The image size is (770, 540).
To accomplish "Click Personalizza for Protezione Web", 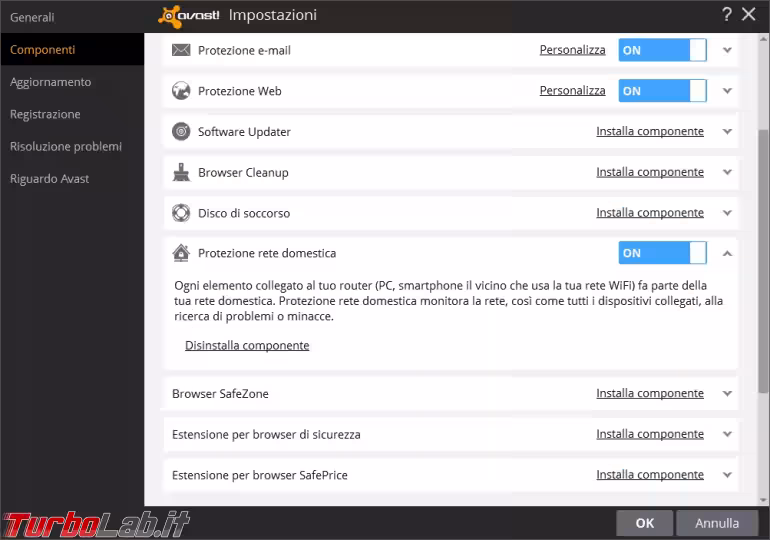I will 572,91.
